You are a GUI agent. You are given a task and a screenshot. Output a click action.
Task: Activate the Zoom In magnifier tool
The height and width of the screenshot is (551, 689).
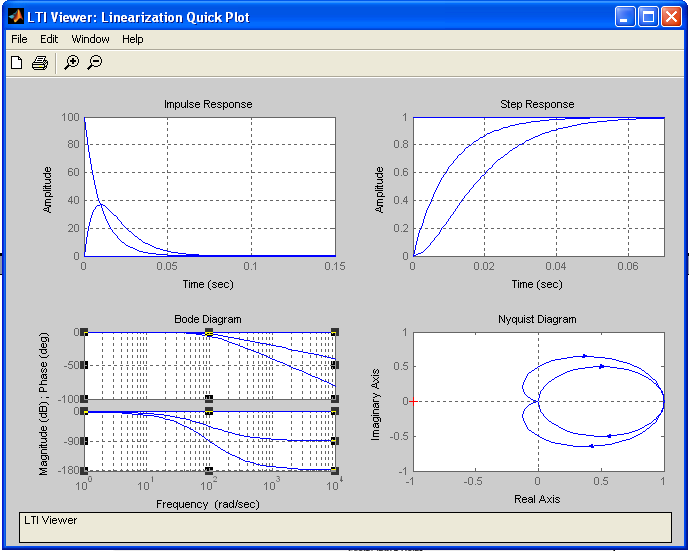click(71, 63)
